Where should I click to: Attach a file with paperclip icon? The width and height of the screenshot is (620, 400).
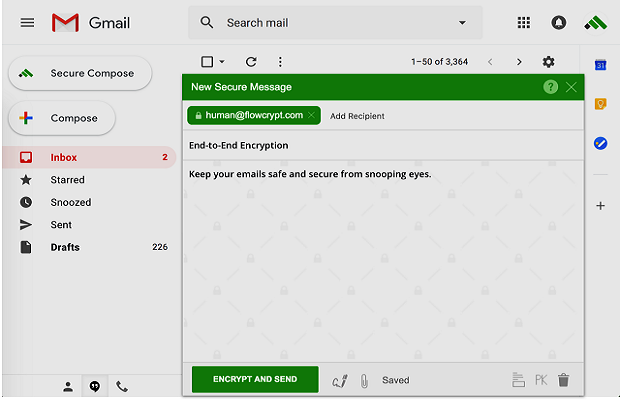pos(364,381)
